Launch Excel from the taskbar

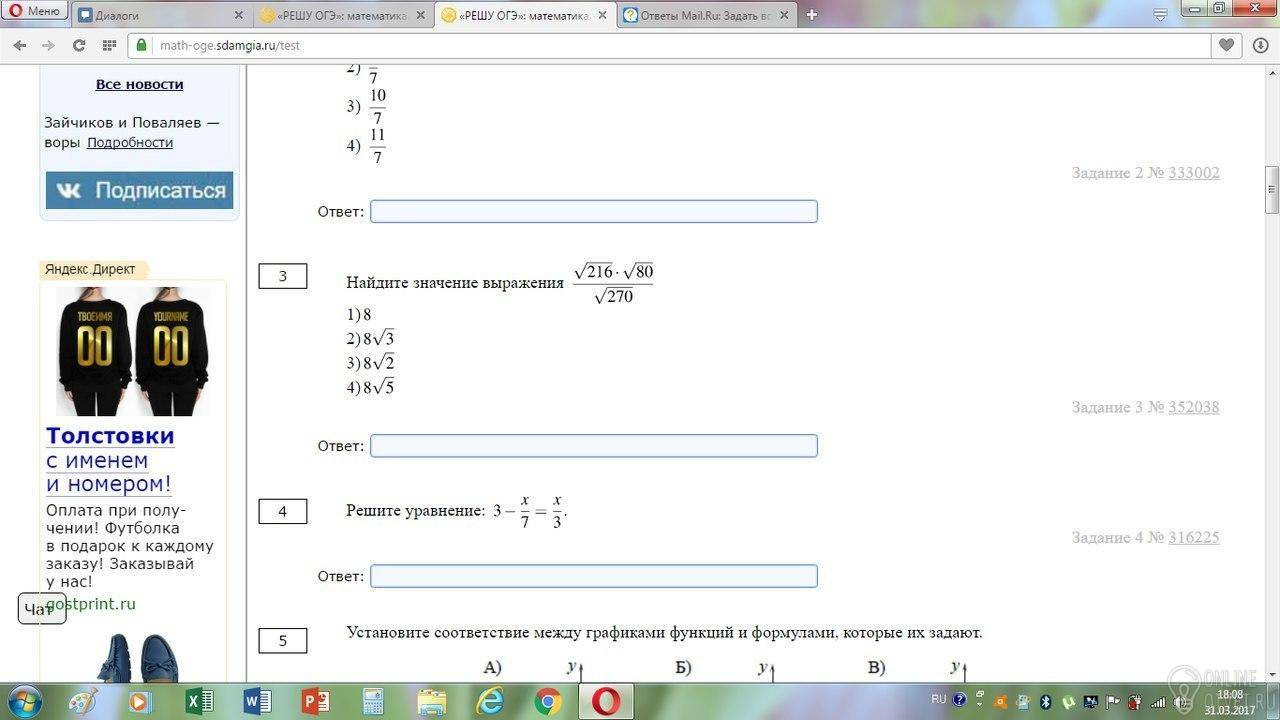199,701
